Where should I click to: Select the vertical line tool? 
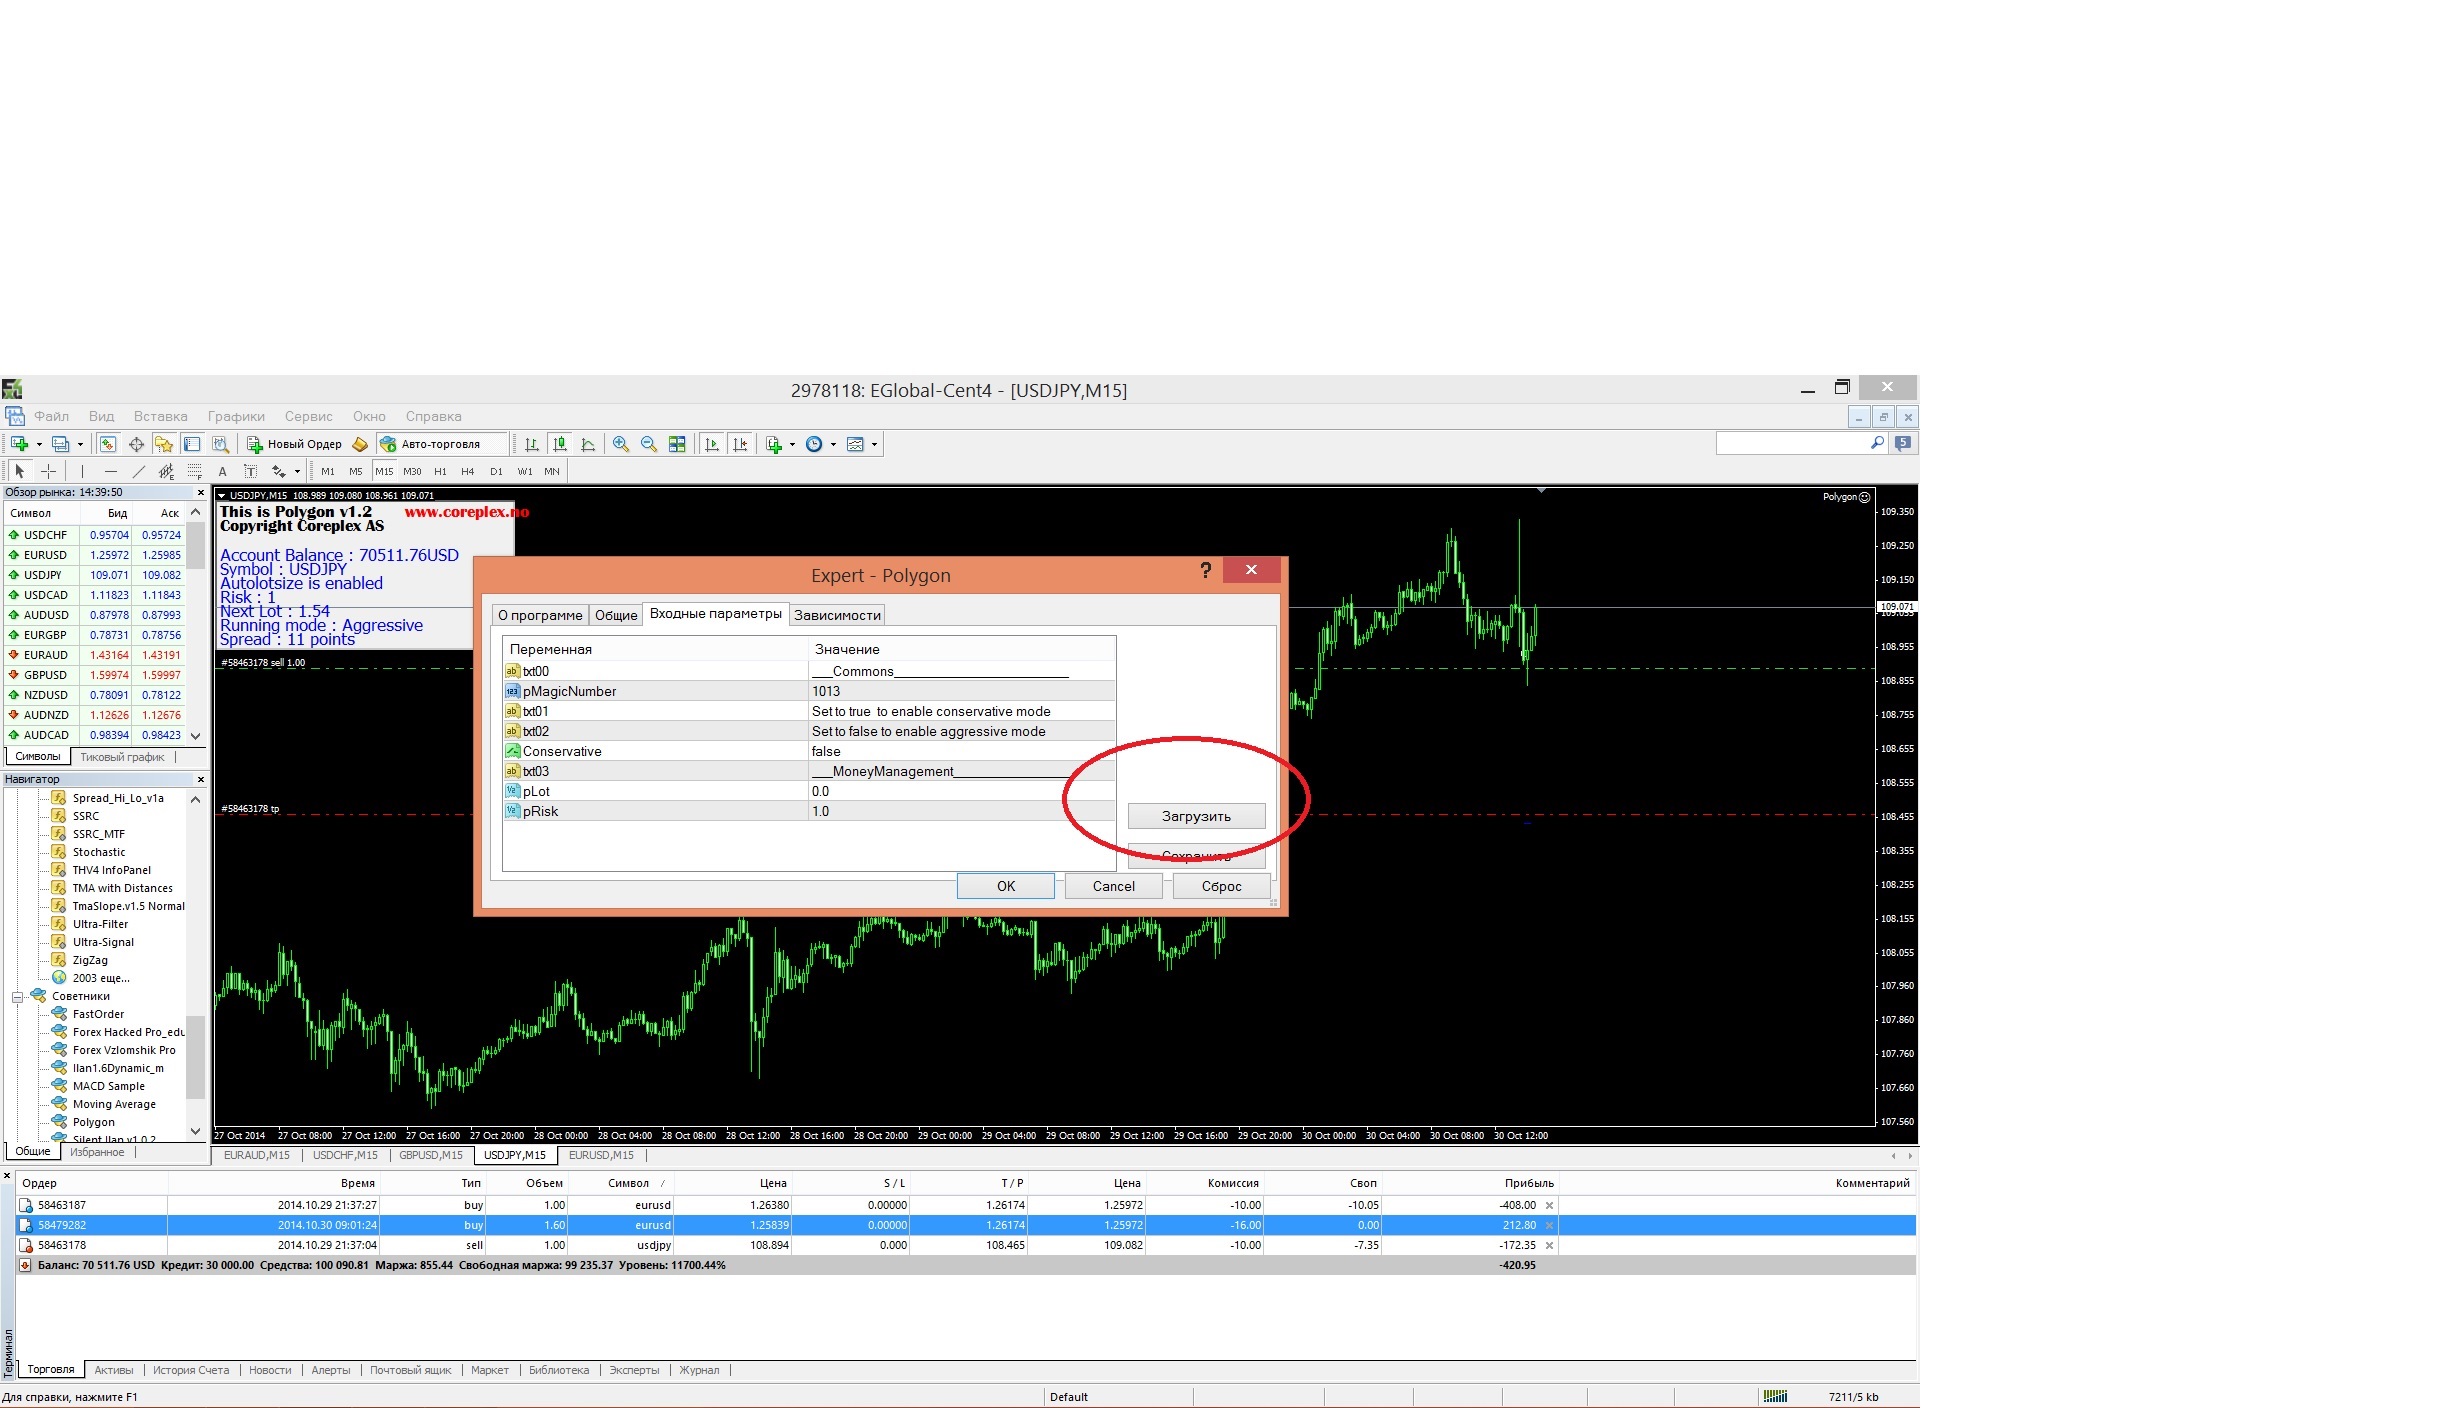(x=82, y=471)
